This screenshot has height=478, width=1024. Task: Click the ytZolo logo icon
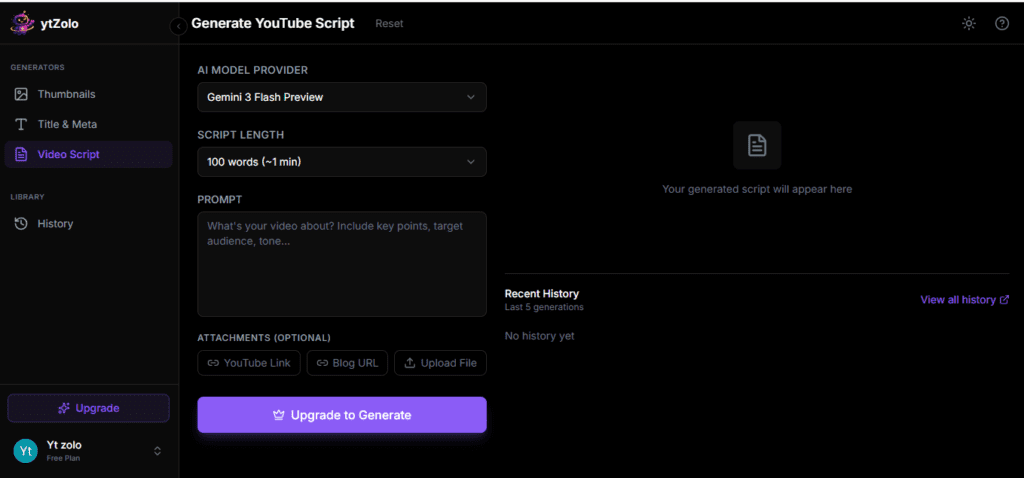point(22,24)
